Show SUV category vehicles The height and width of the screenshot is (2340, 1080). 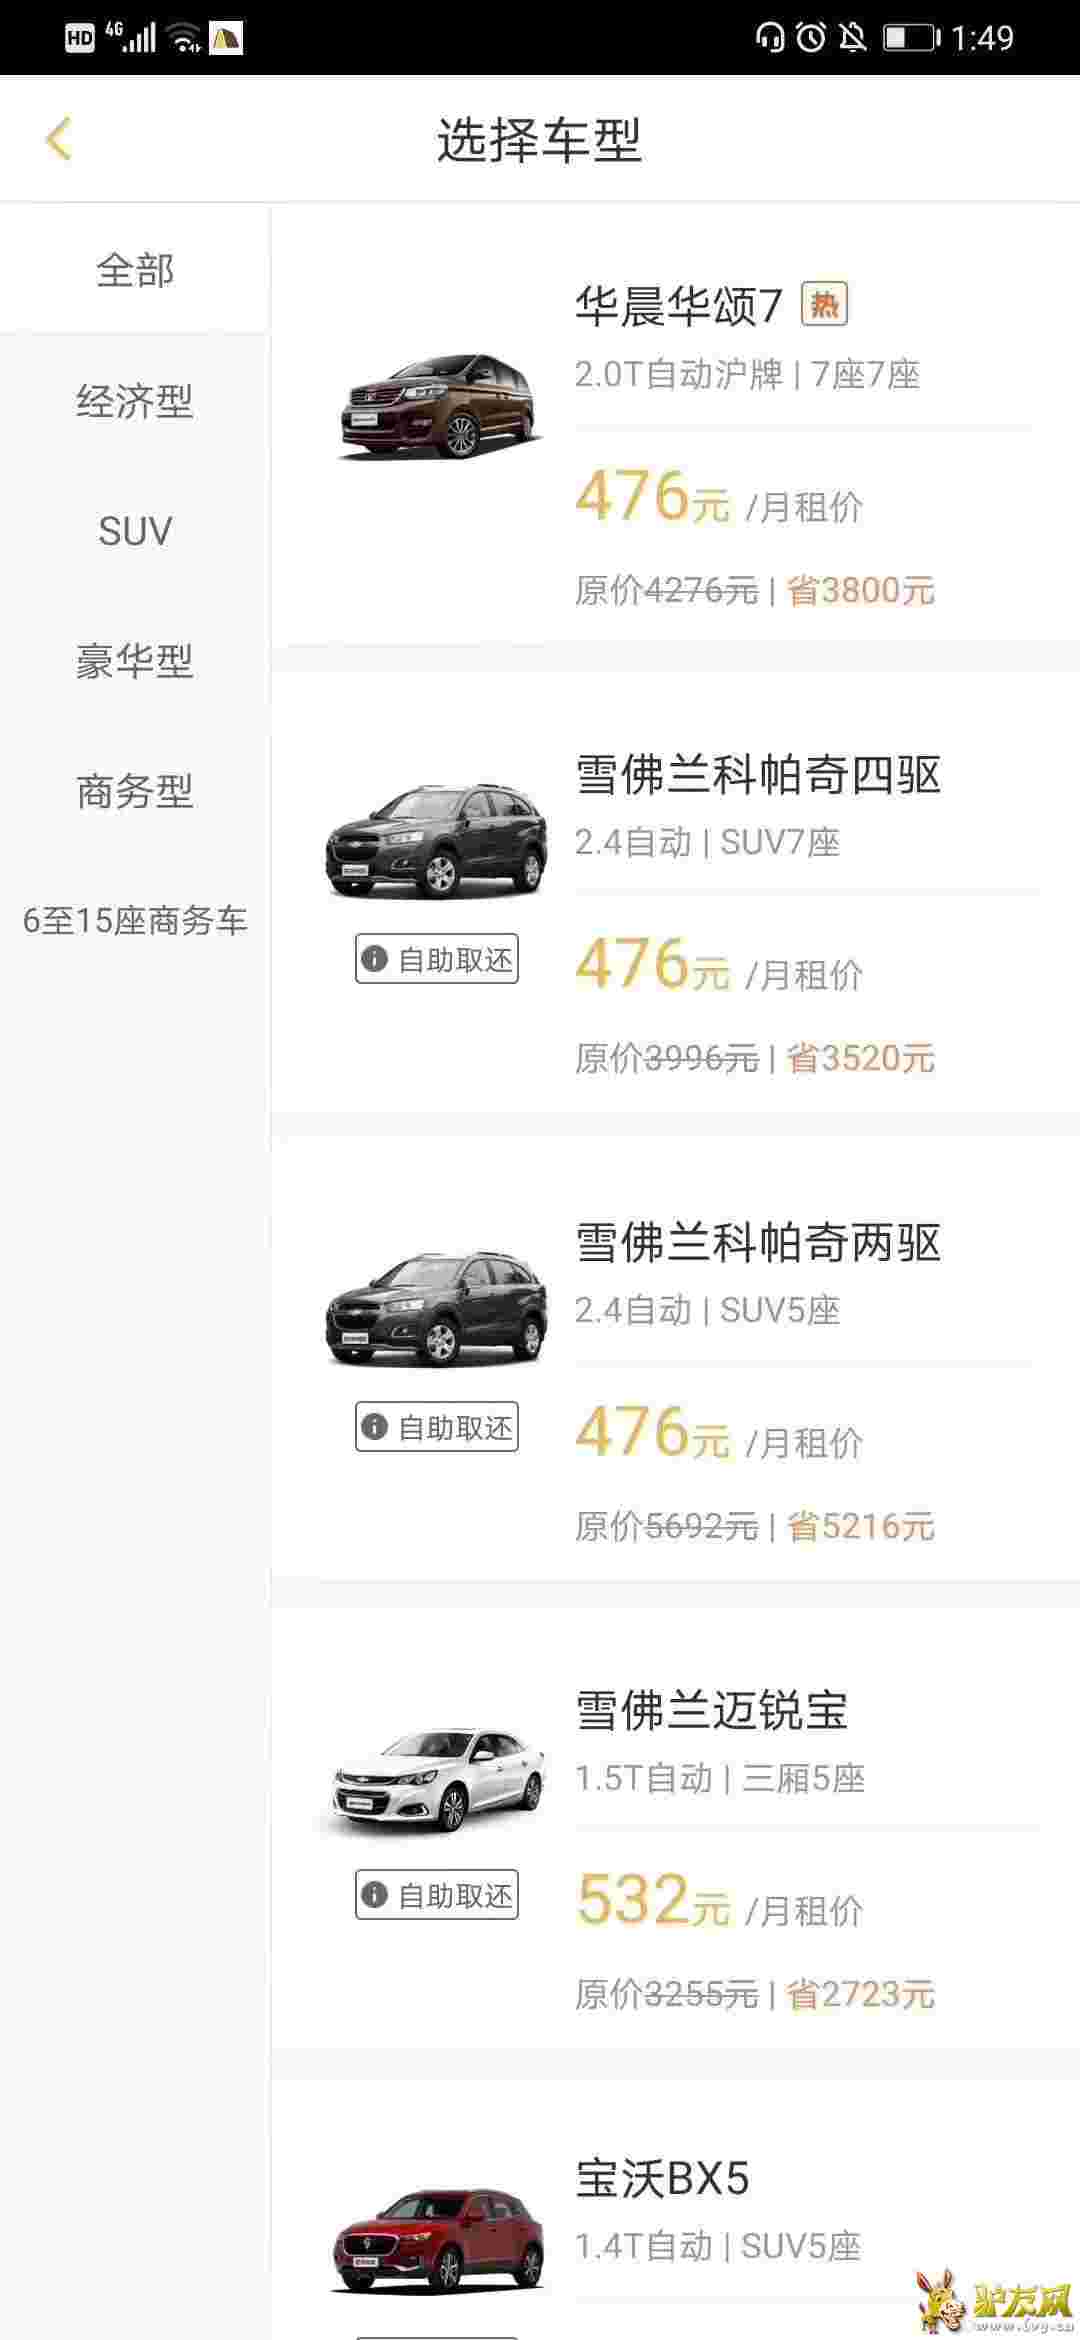(135, 531)
